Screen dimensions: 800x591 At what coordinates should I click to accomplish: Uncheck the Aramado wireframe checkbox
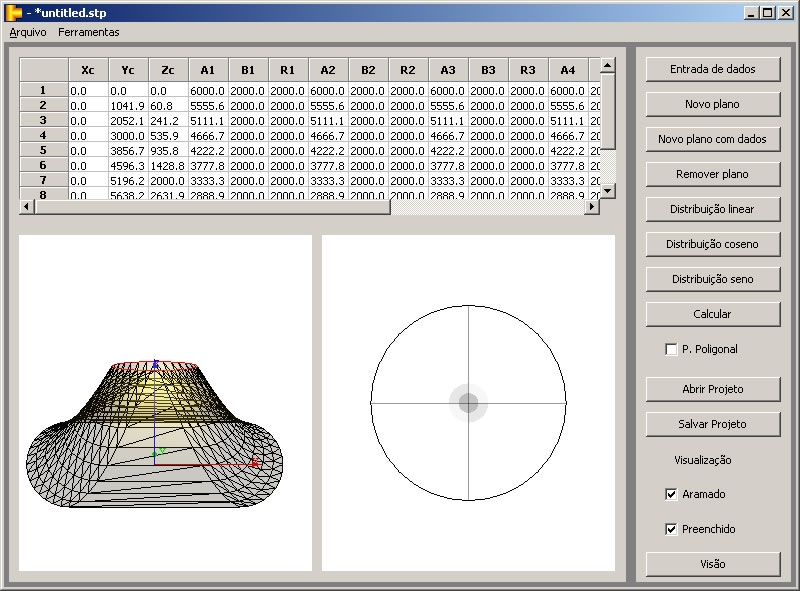coord(671,494)
